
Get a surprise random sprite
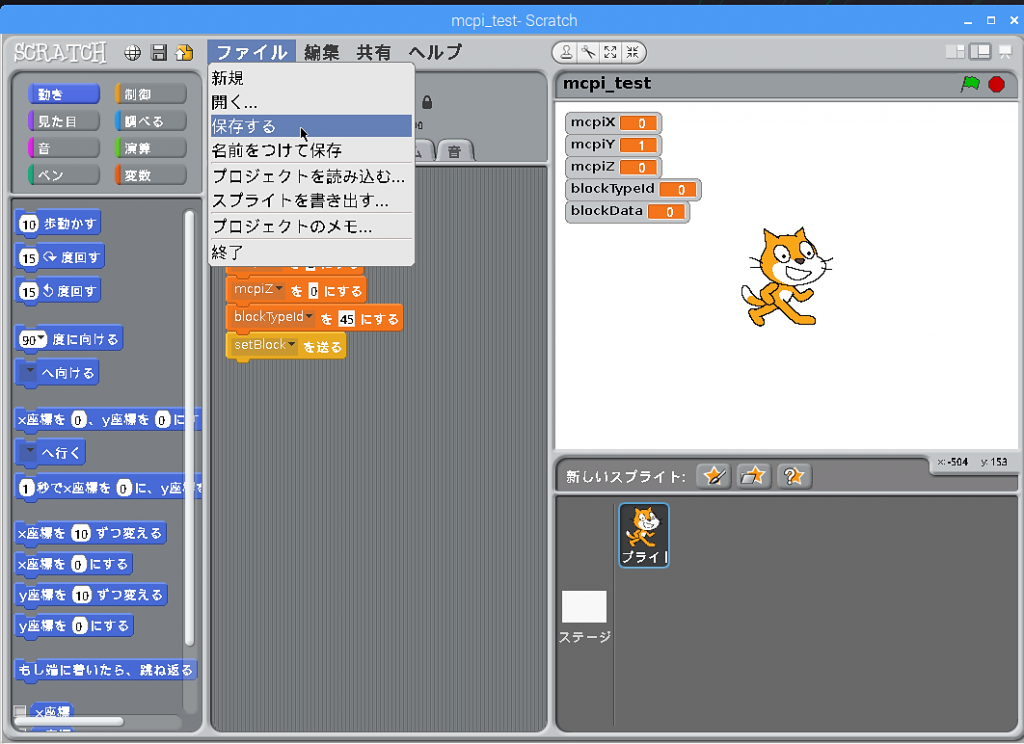793,476
